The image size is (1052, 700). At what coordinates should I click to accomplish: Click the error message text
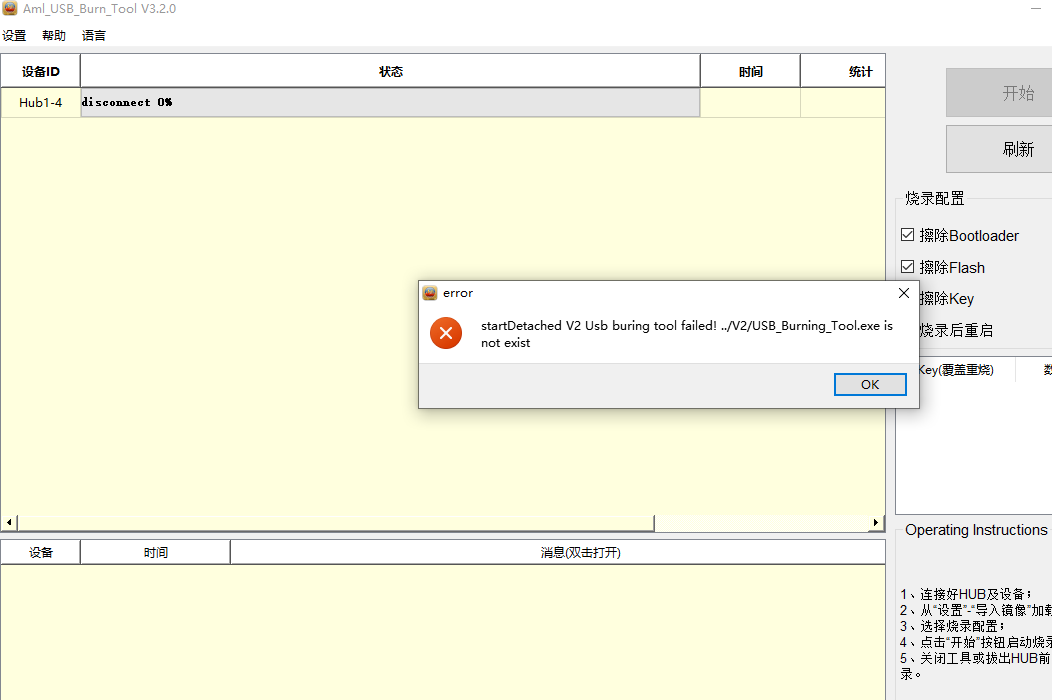coord(687,334)
